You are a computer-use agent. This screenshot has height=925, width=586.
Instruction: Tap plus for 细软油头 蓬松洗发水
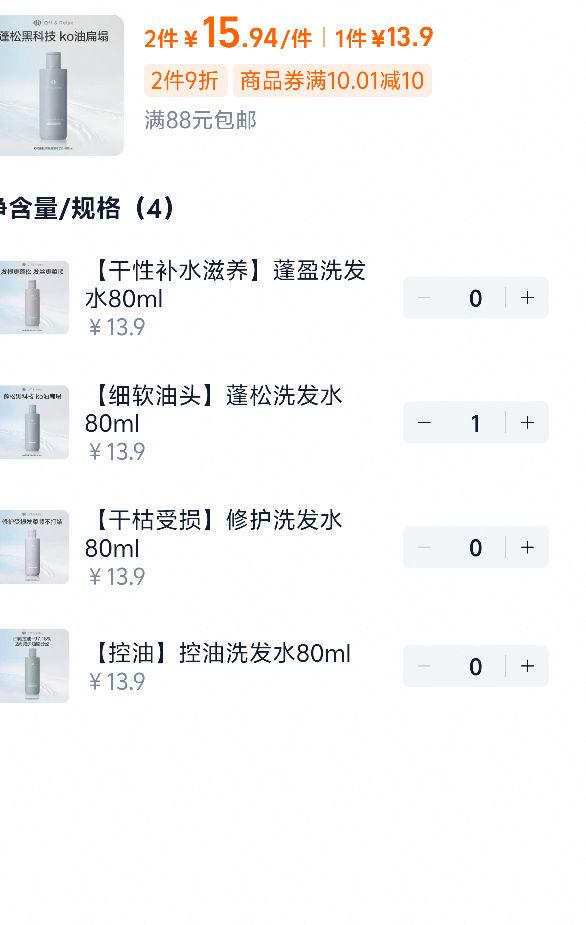click(x=528, y=422)
